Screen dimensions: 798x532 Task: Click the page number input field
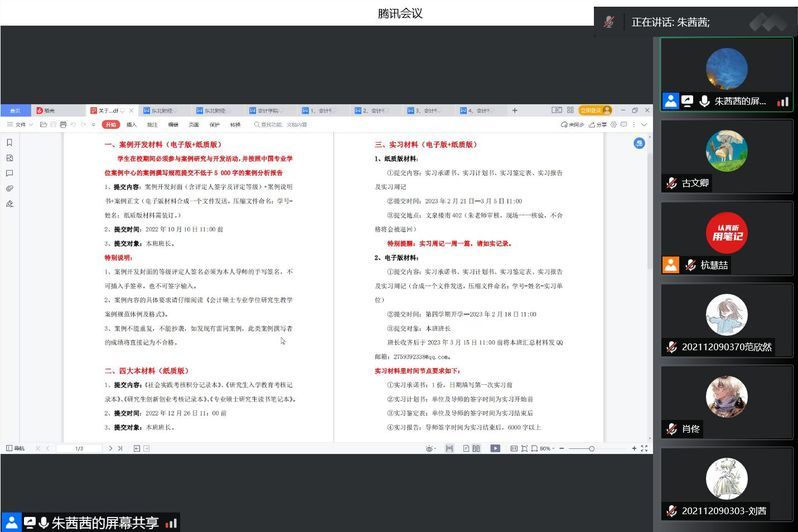click(x=80, y=449)
